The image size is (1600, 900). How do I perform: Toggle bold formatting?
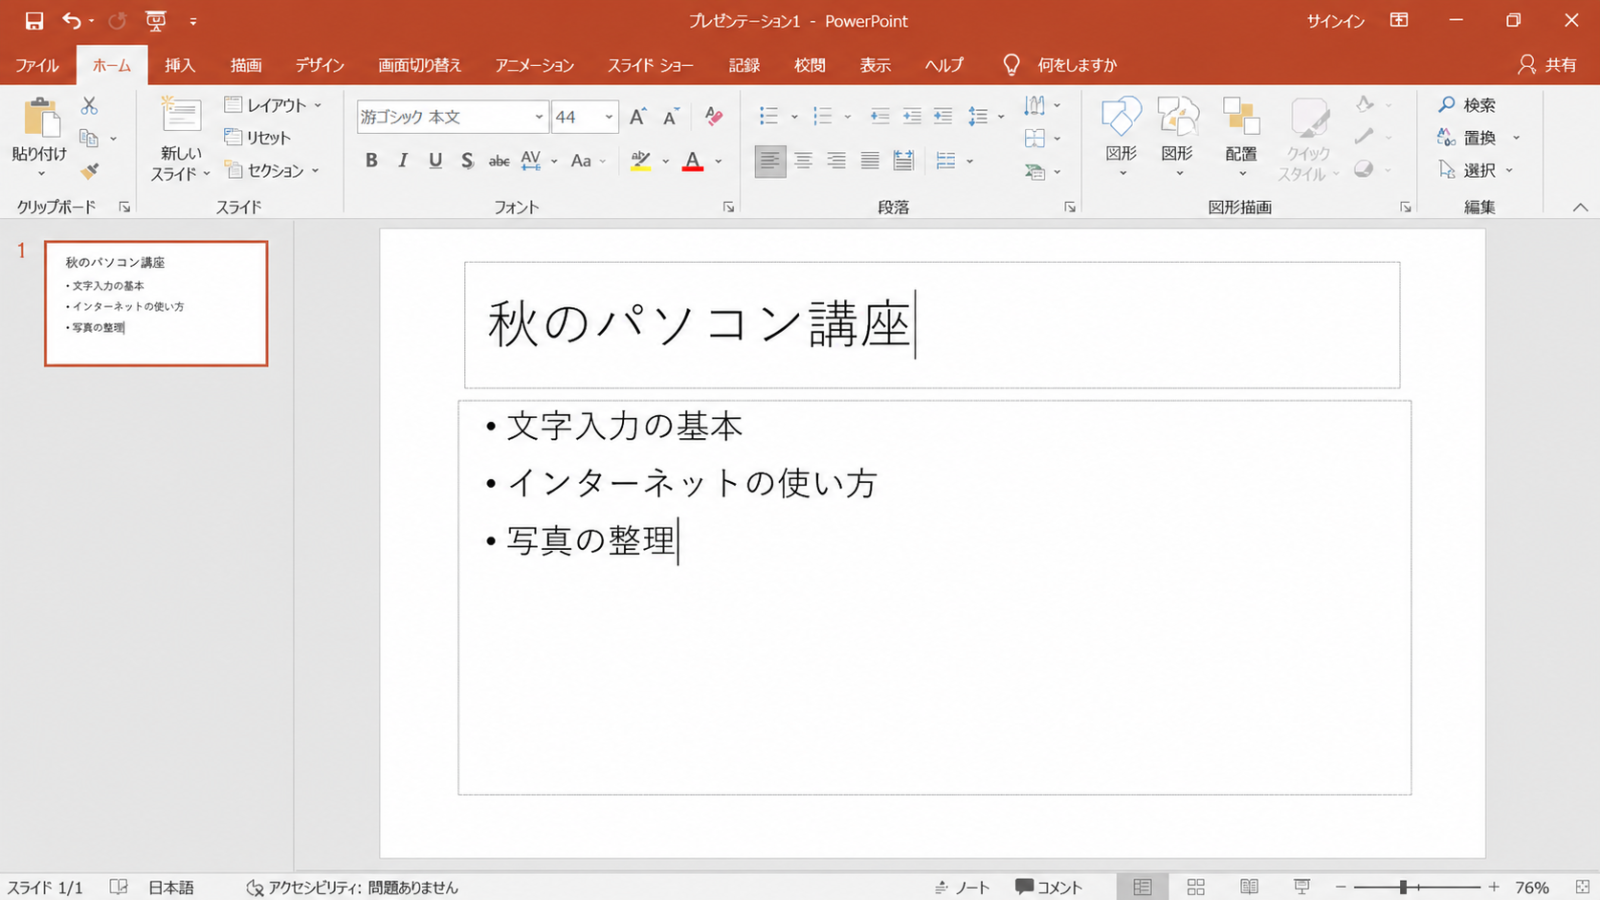[x=371, y=161]
